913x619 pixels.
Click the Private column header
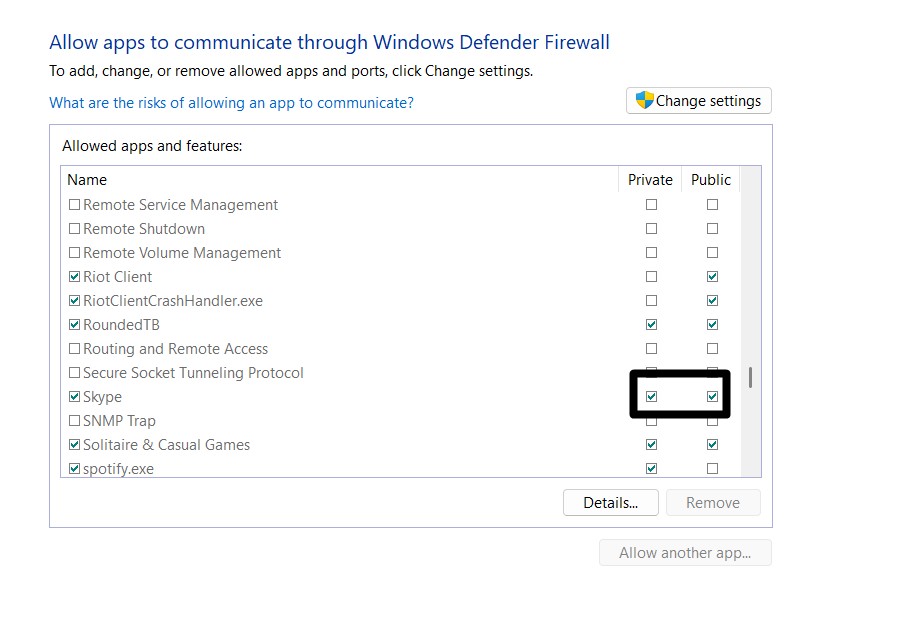(650, 180)
